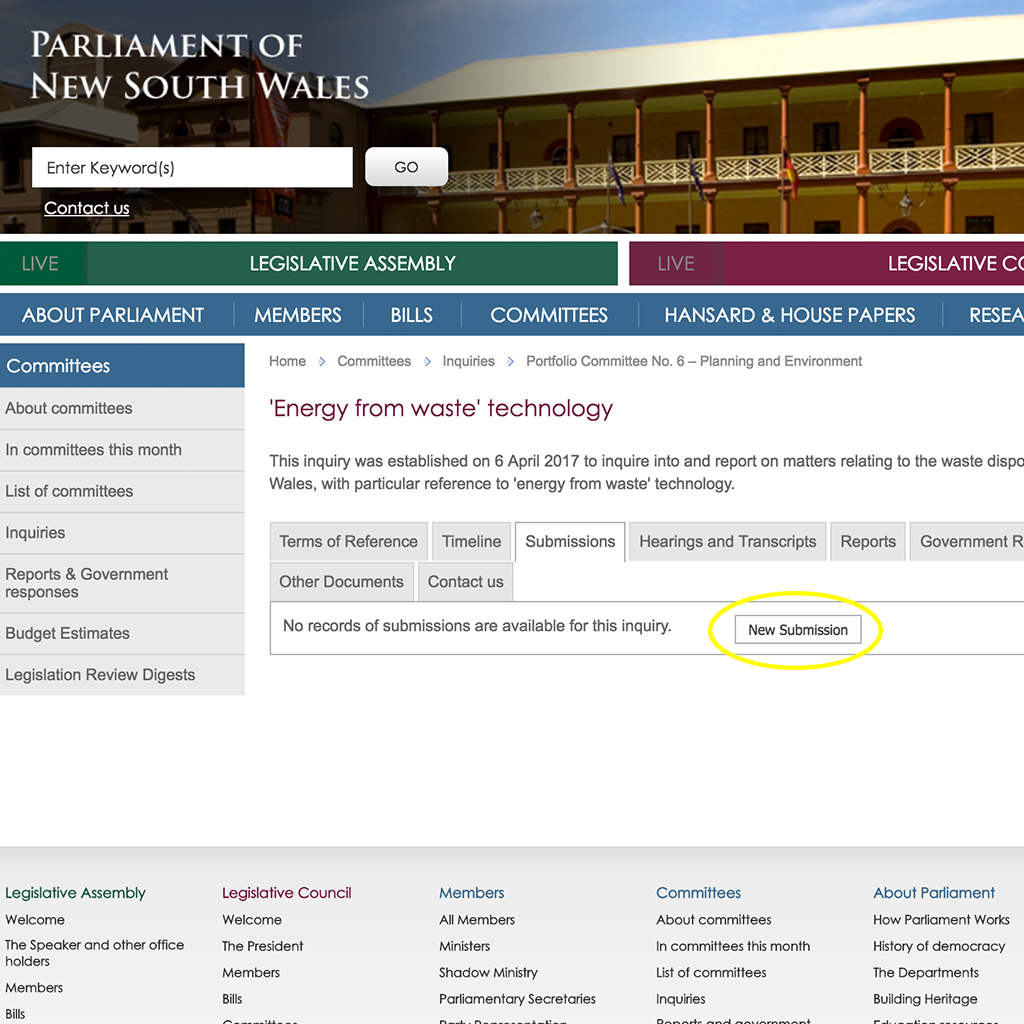The image size is (1024, 1024).
Task: Open Reports & Government responses in sidebar
Action: click(122, 583)
